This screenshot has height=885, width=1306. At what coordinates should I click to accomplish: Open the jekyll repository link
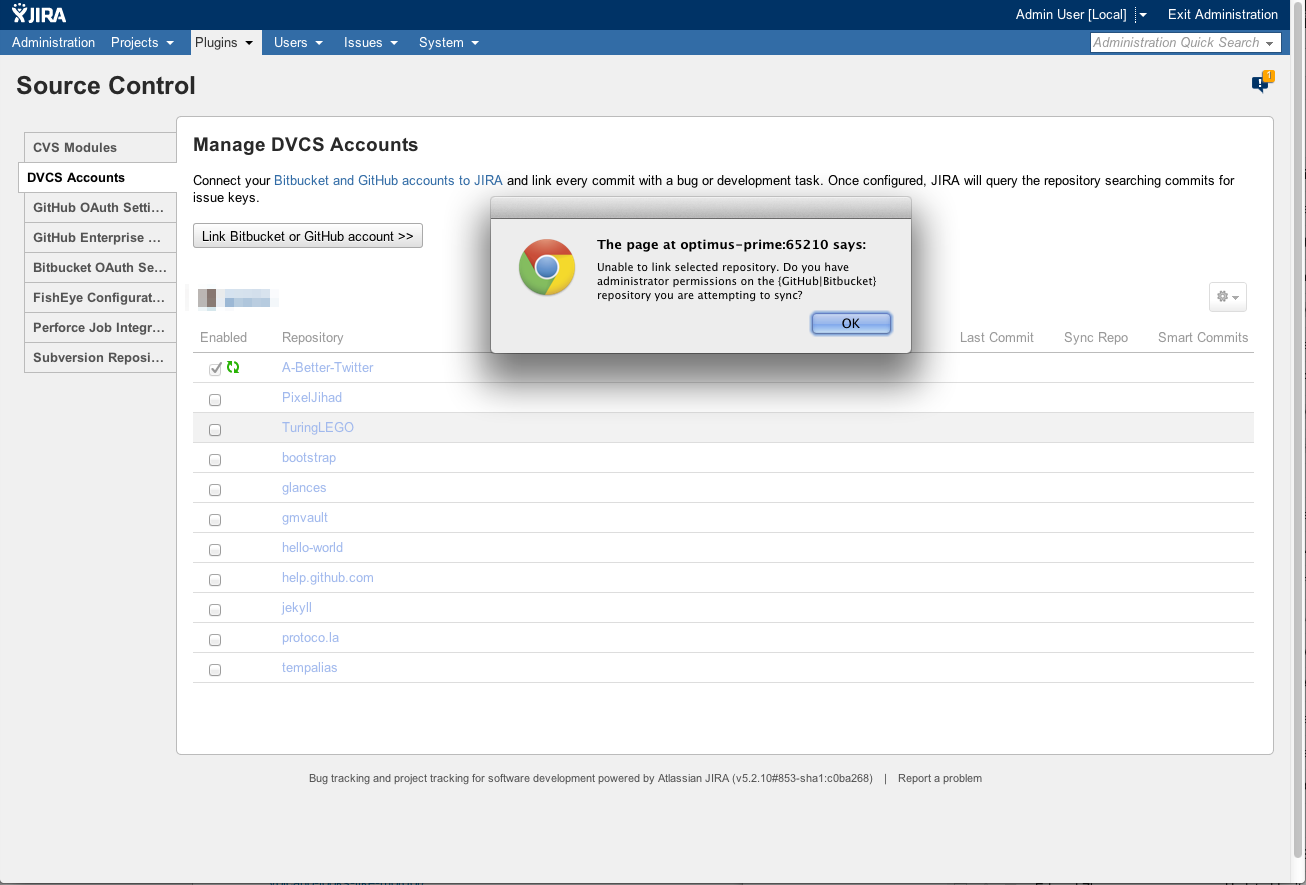coord(297,607)
